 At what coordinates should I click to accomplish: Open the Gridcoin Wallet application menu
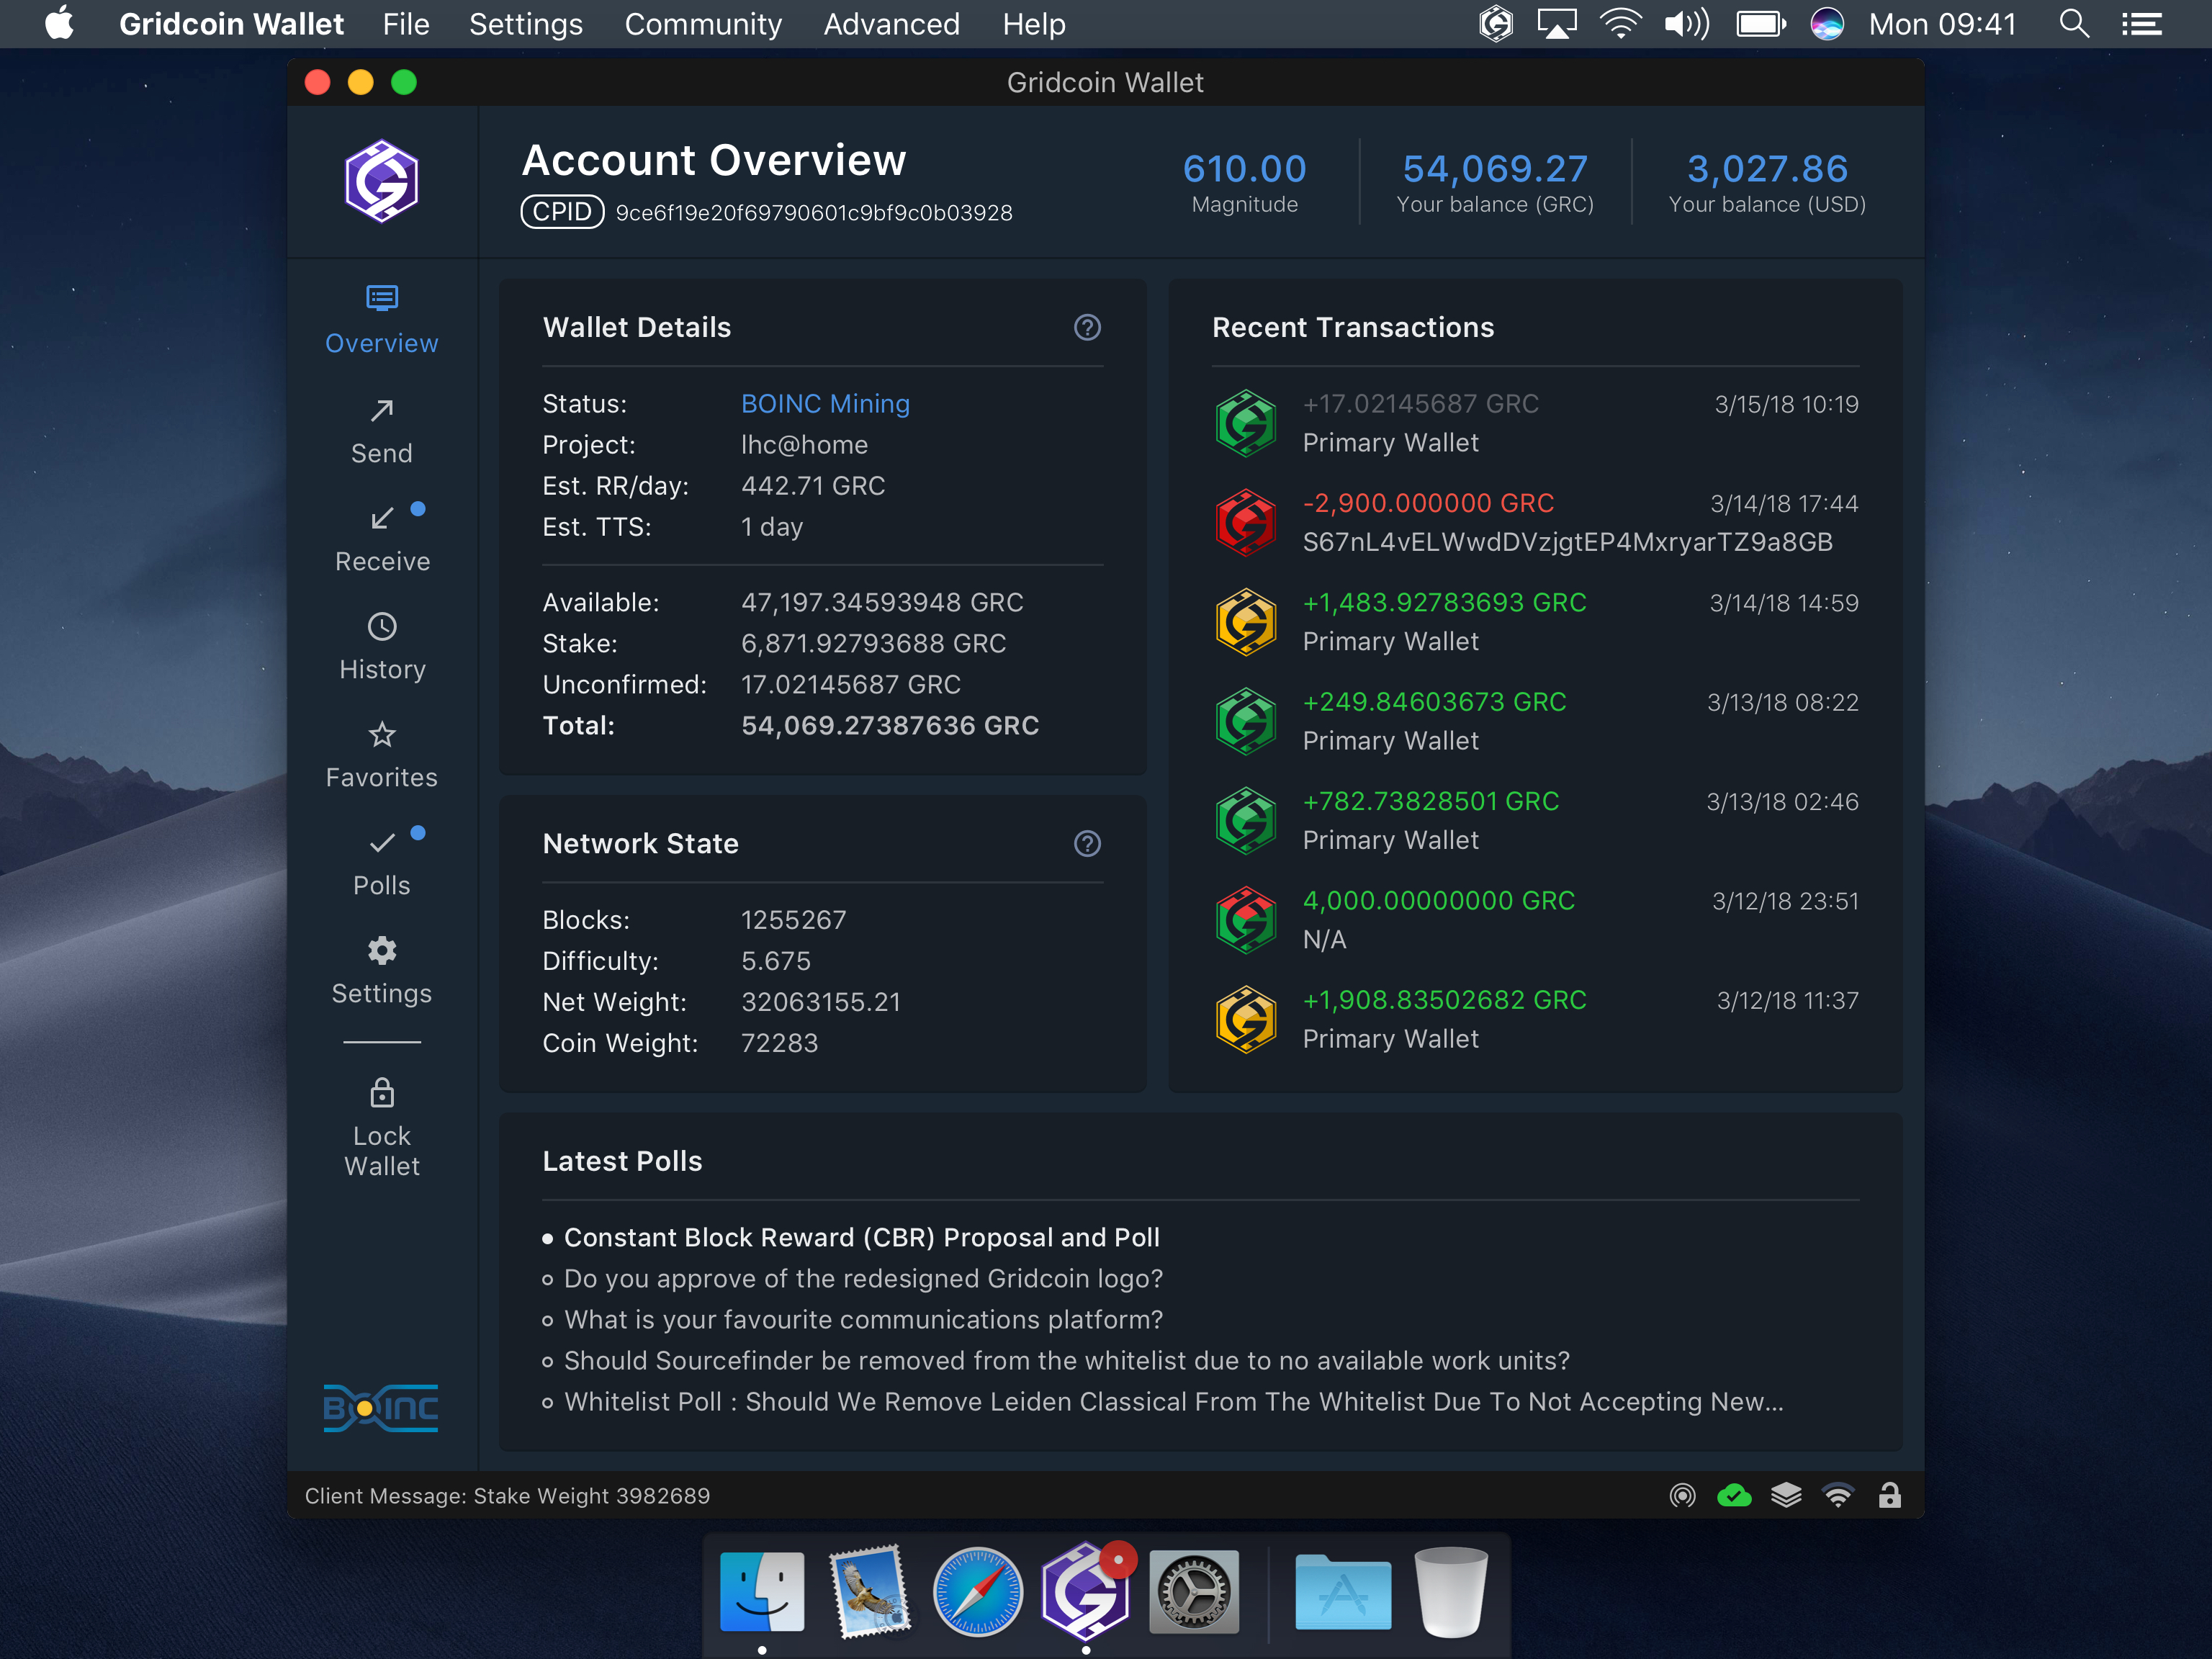(231, 24)
